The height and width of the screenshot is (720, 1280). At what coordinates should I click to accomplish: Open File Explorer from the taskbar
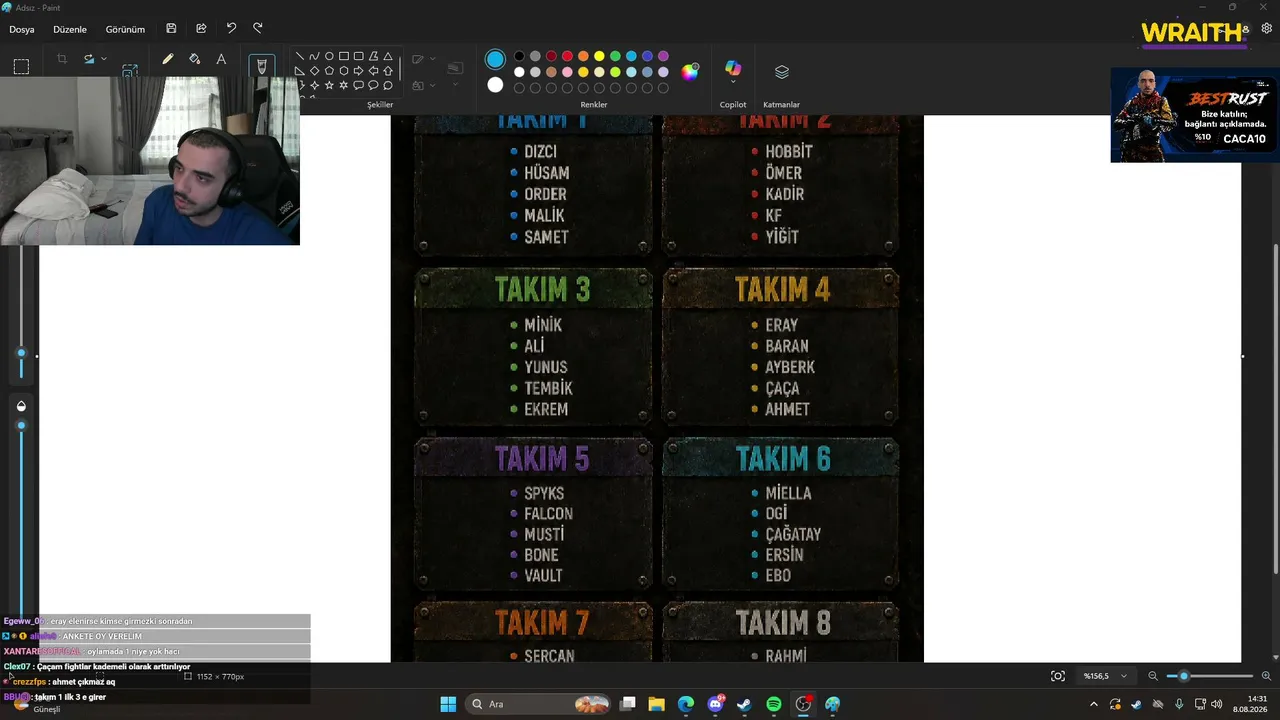(657, 704)
